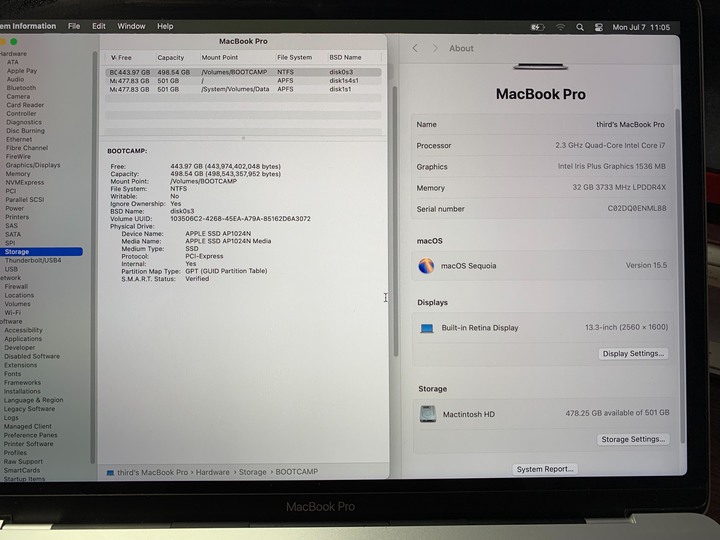Select Preference Panes in the sidebar
This screenshot has width=720, height=540.
[31, 435]
